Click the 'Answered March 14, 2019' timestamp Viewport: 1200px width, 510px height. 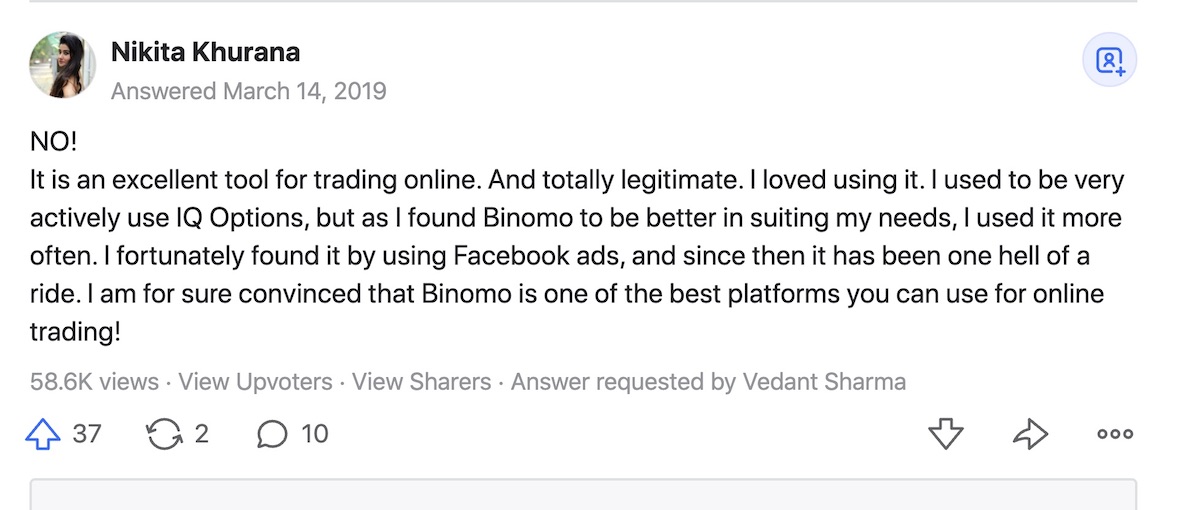click(248, 91)
